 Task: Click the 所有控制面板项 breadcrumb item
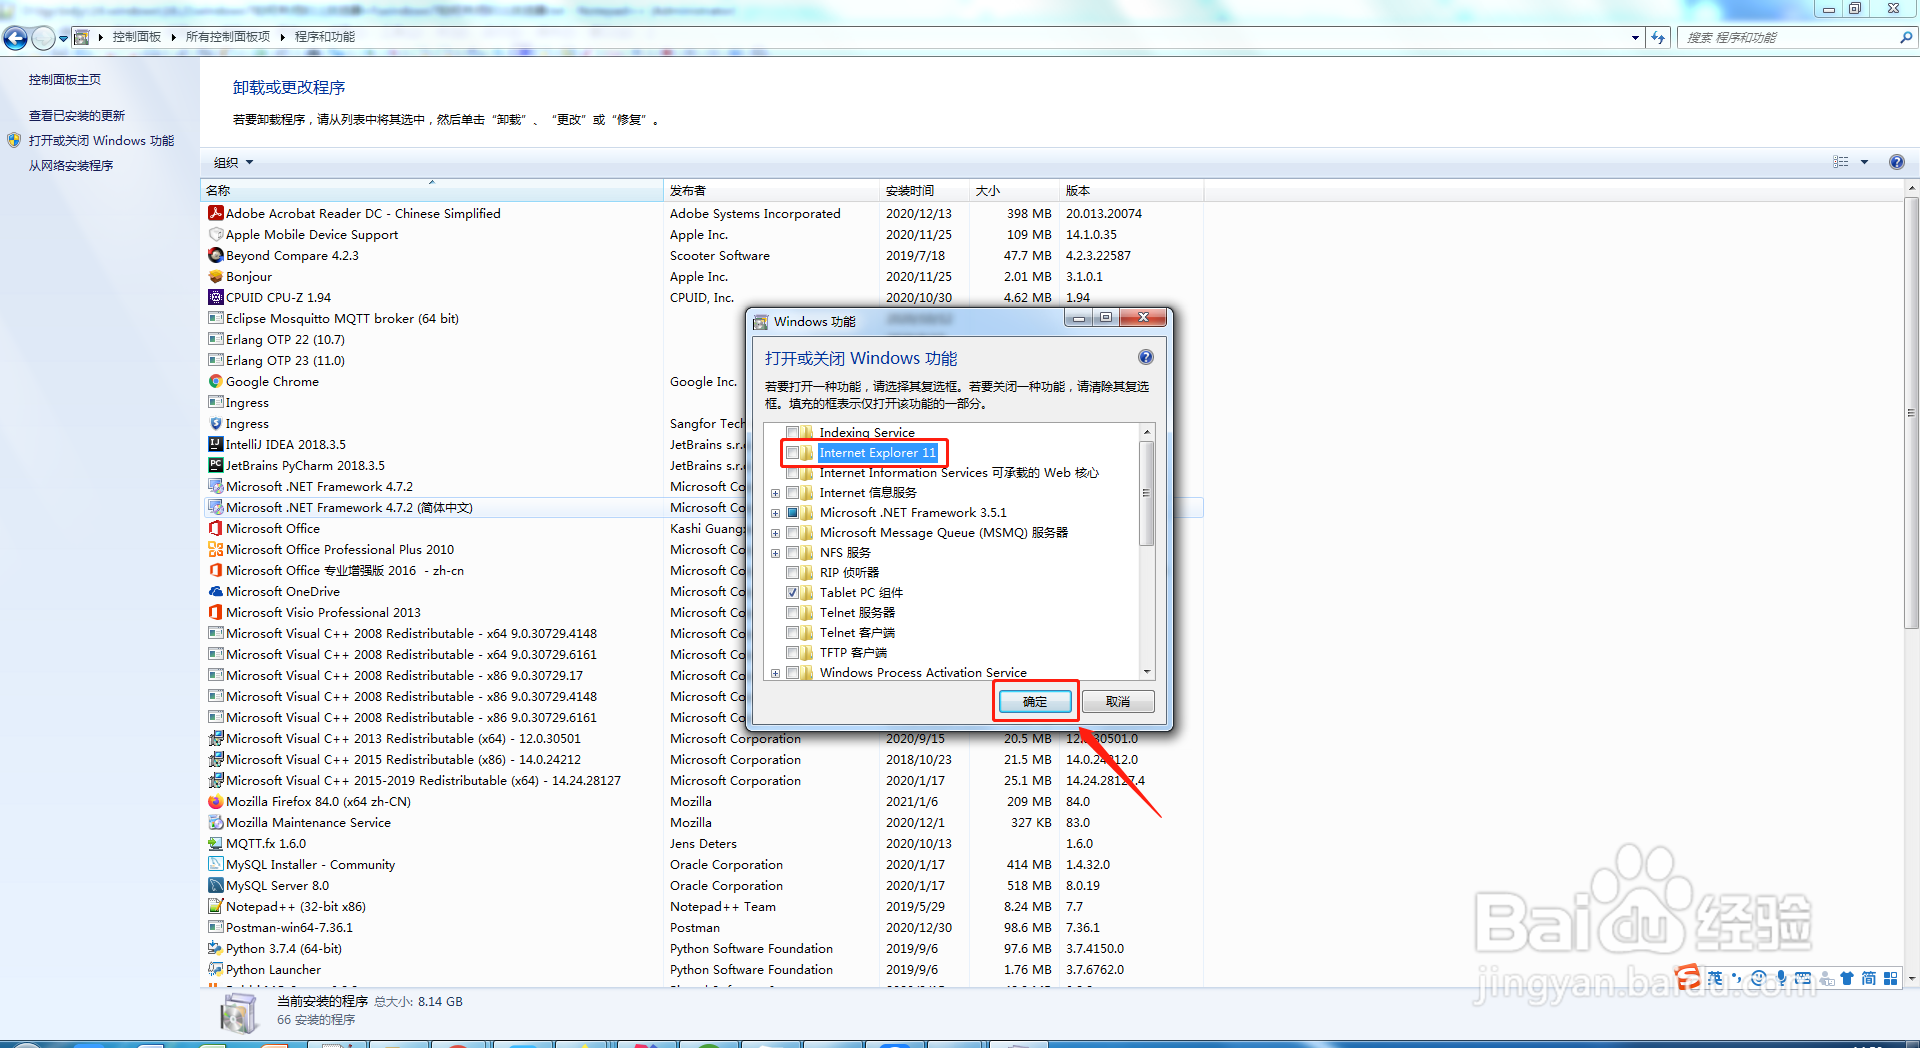point(228,37)
